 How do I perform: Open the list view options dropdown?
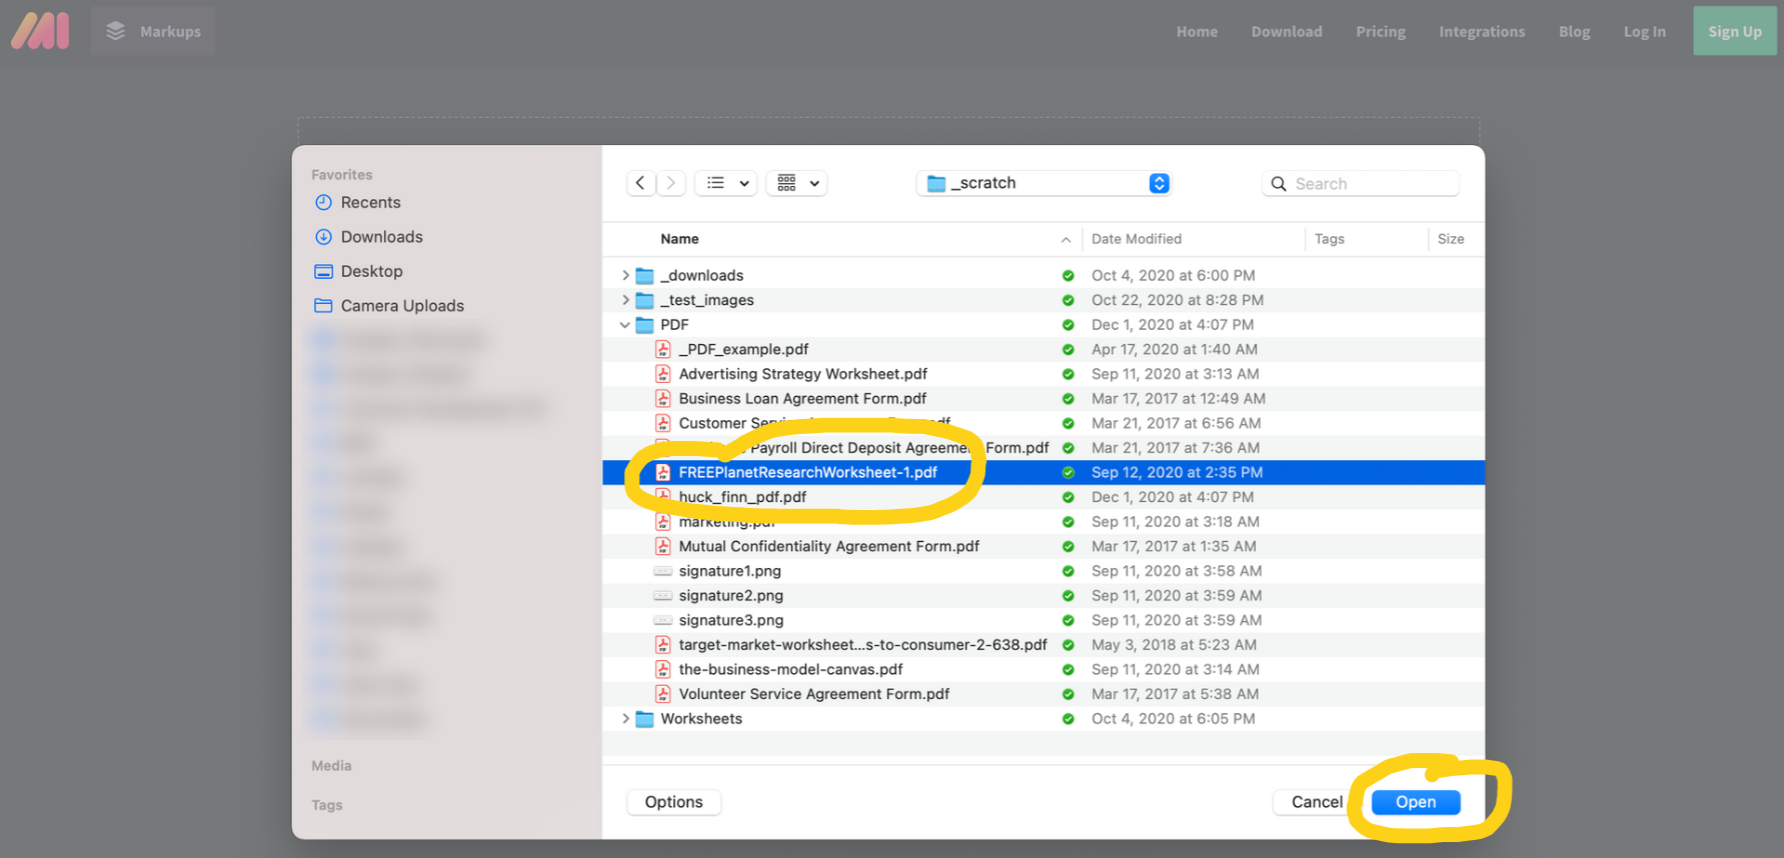tap(726, 183)
